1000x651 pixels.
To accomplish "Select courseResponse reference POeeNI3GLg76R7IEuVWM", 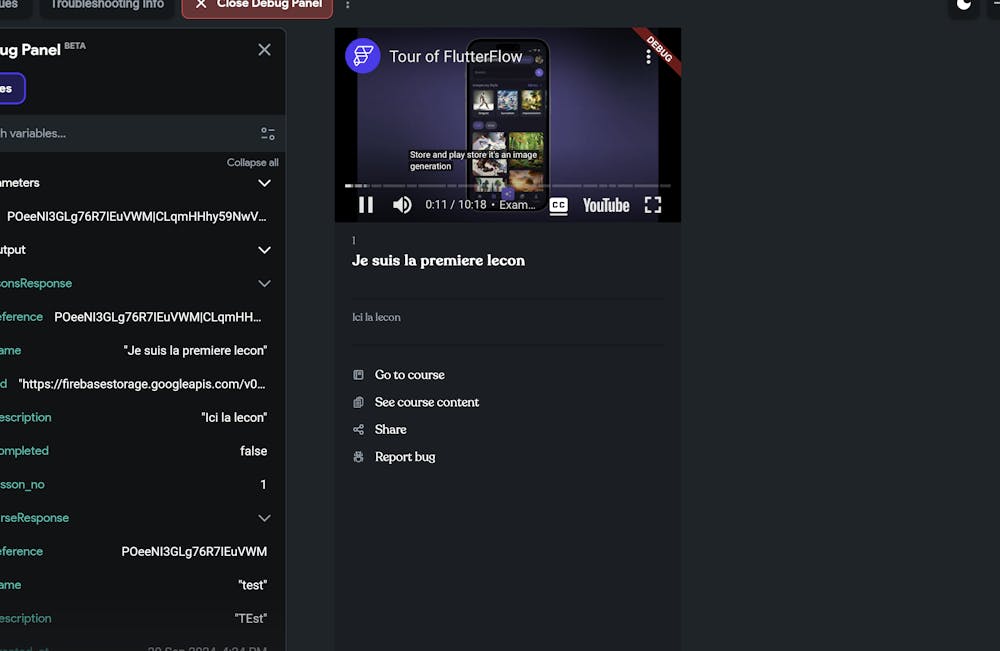I will click(194, 552).
